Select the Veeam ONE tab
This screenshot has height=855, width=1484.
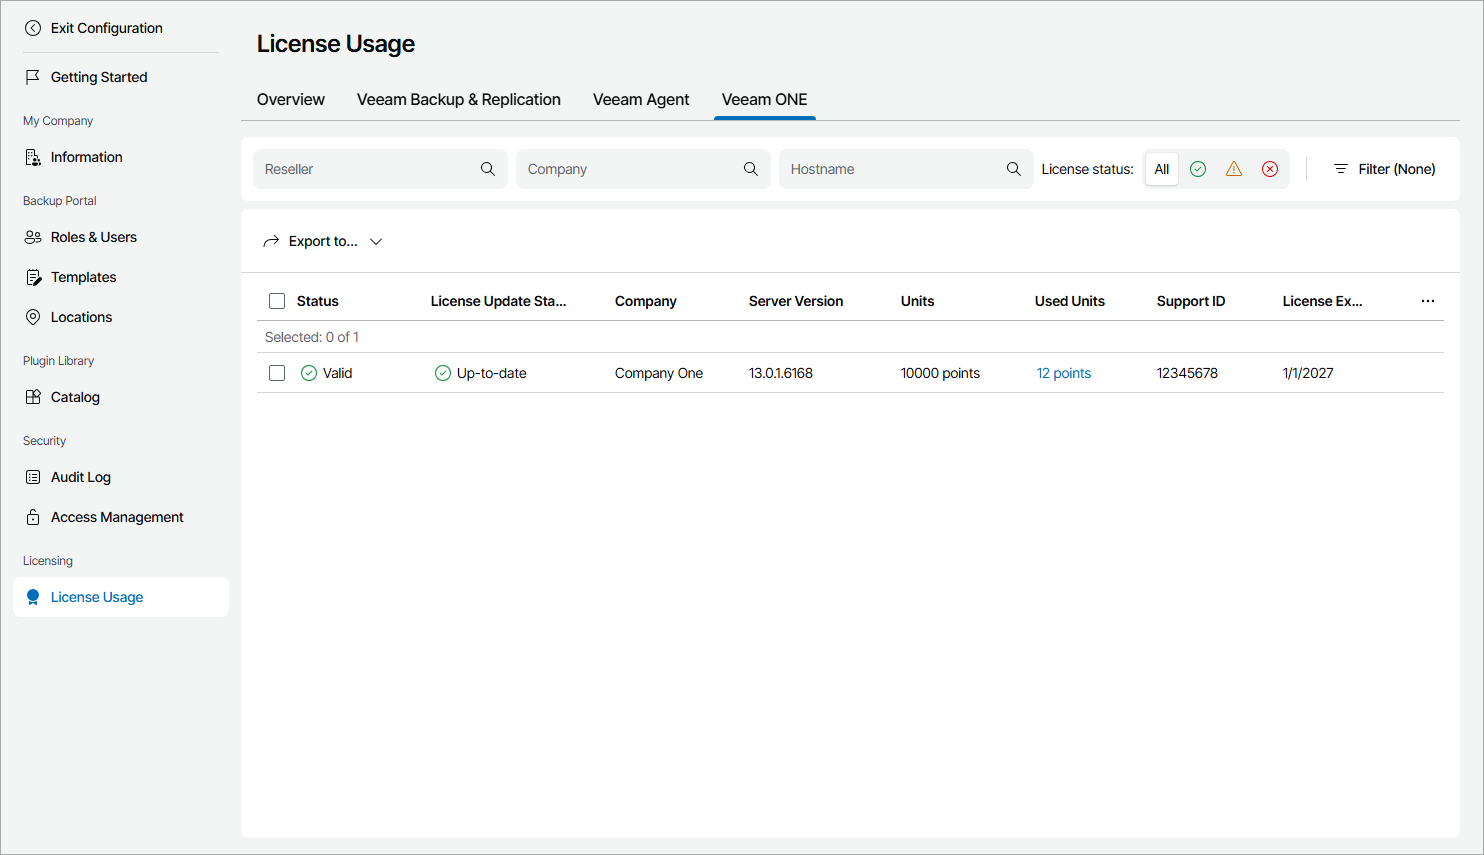click(x=765, y=99)
